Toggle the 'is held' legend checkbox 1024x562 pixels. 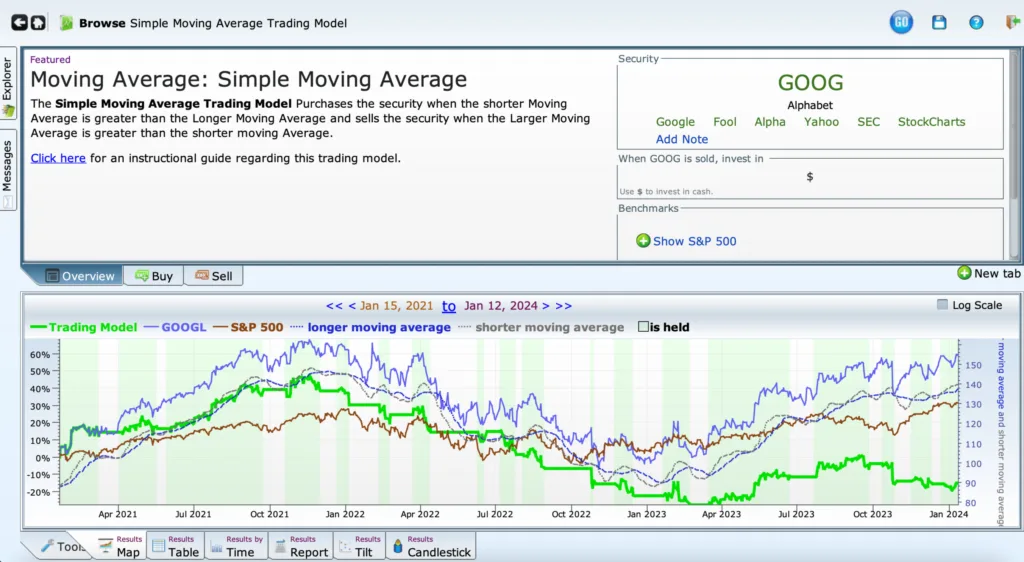tap(644, 327)
